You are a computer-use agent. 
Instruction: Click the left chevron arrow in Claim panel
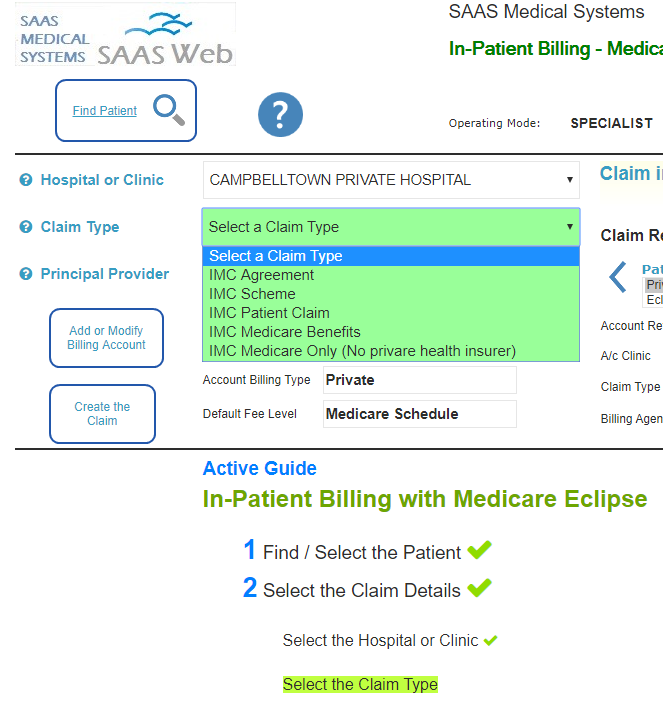[x=618, y=277]
